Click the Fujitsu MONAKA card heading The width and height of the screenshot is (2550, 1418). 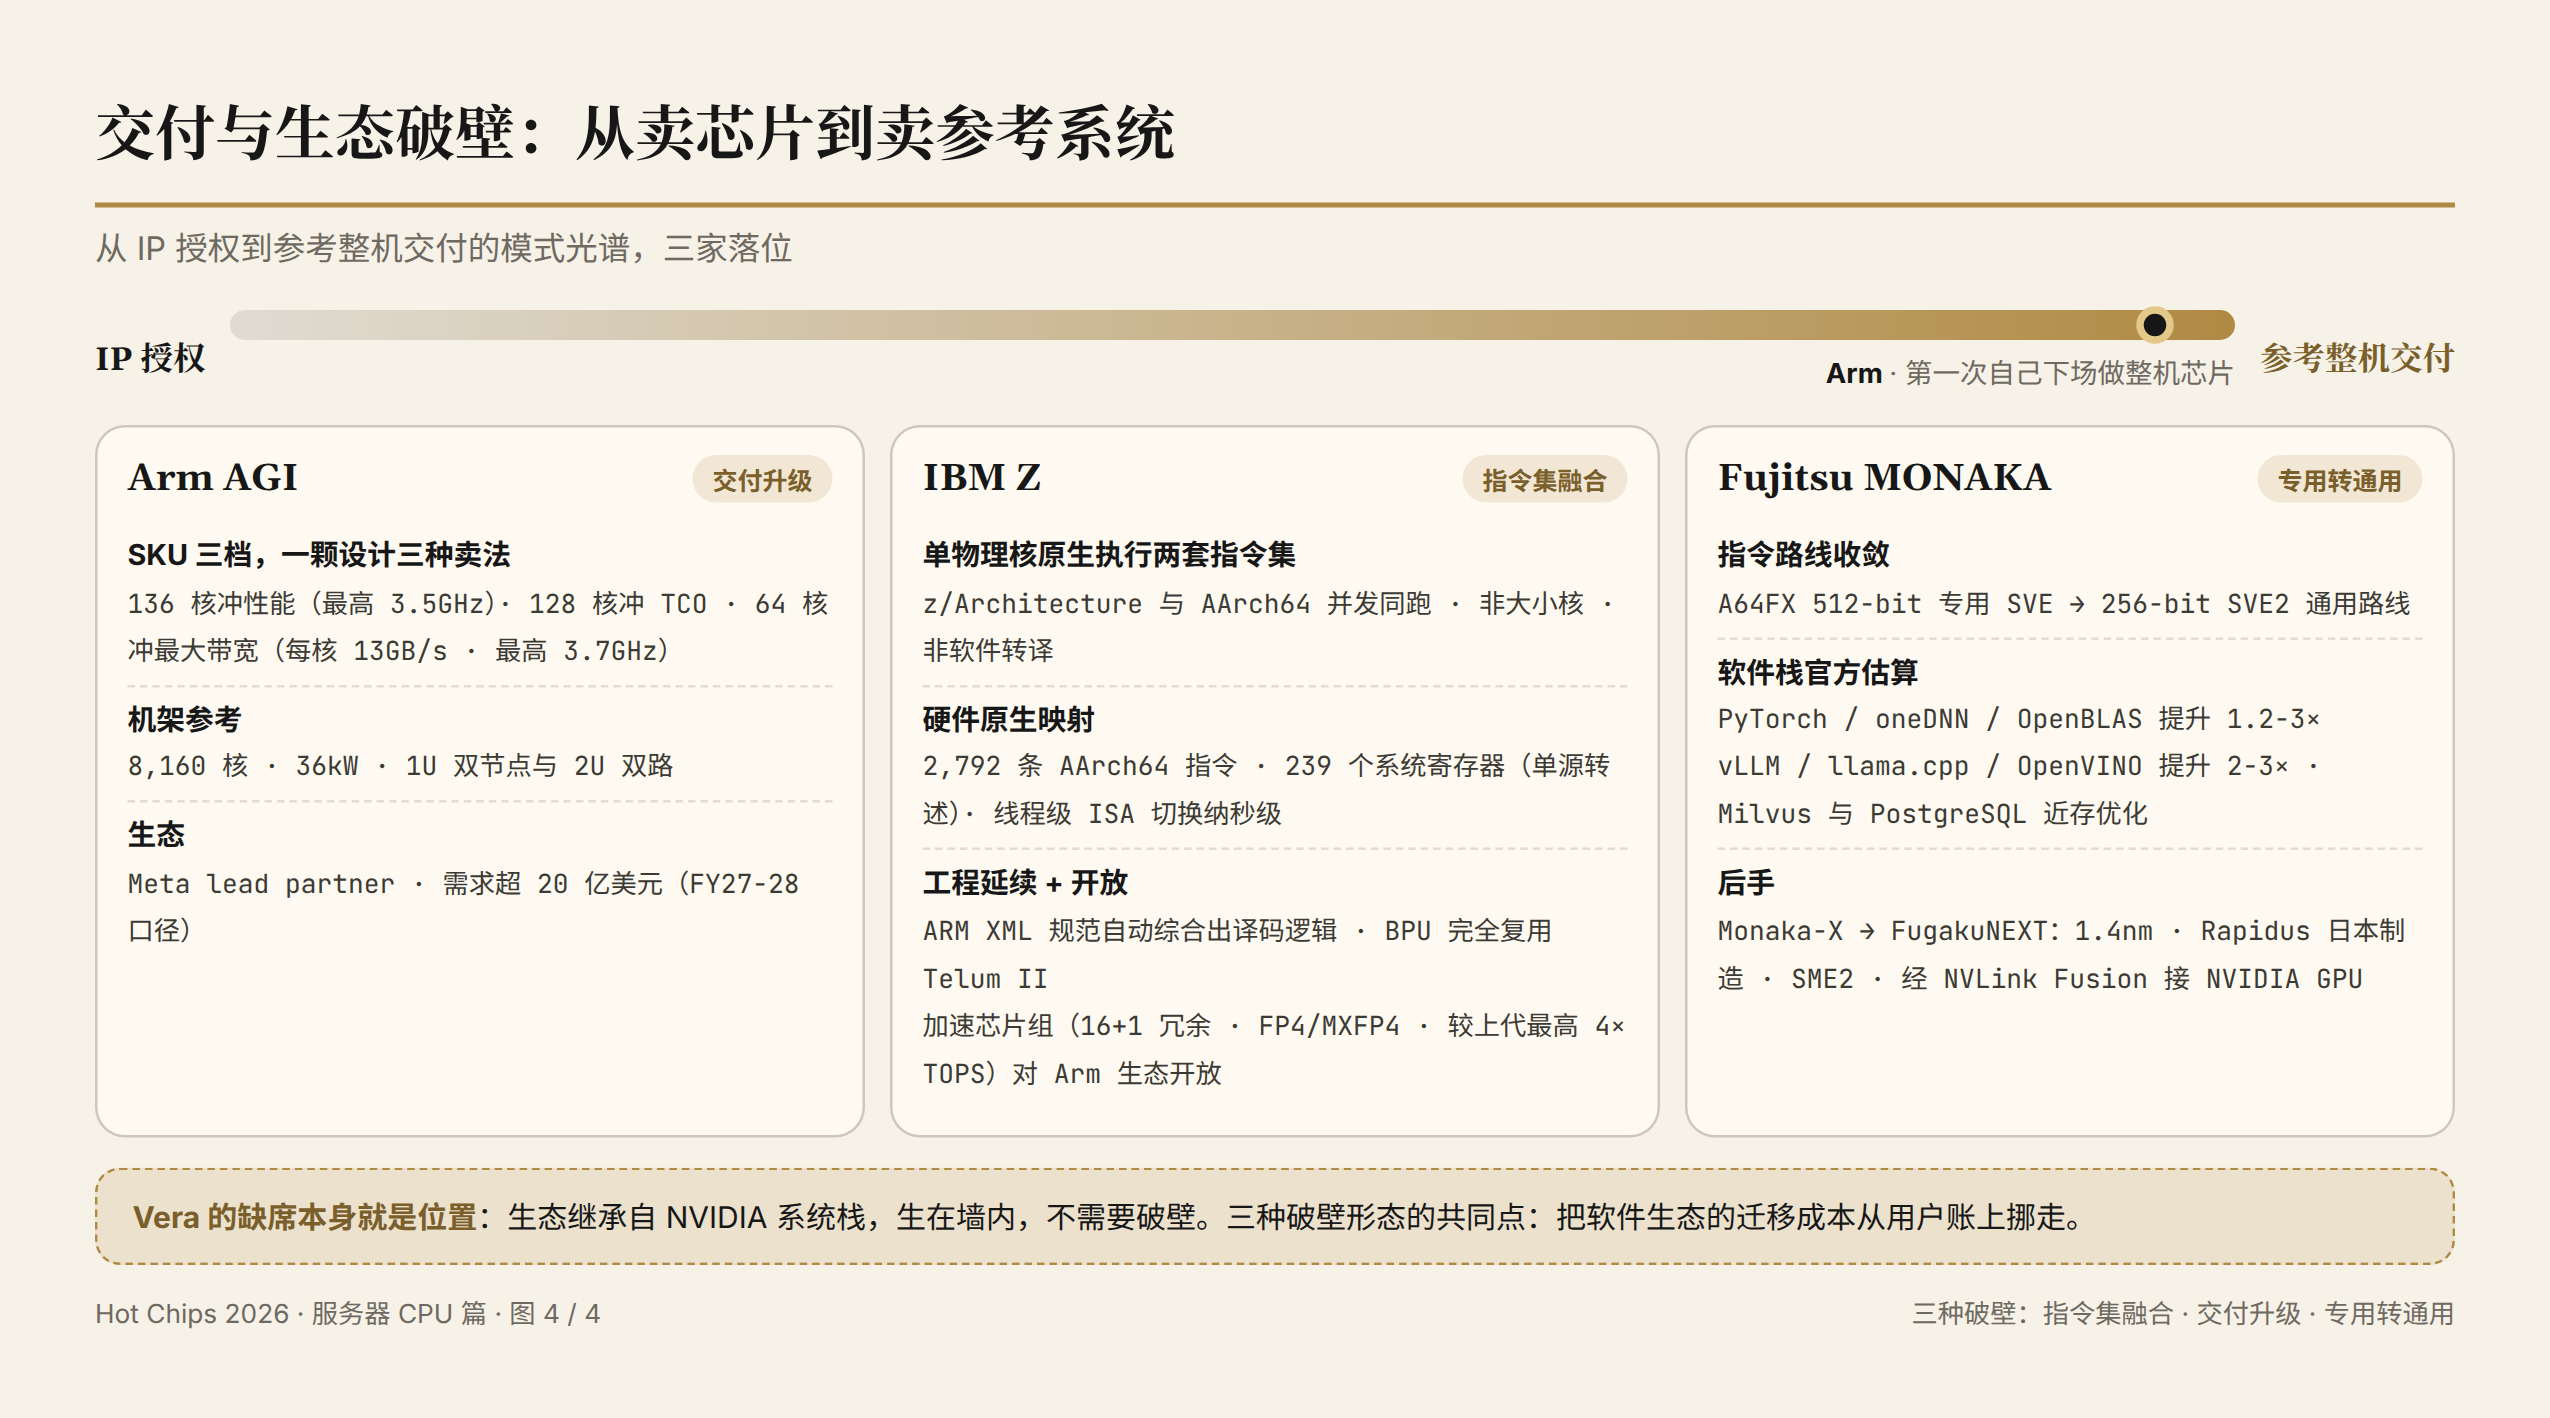(1884, 478)
